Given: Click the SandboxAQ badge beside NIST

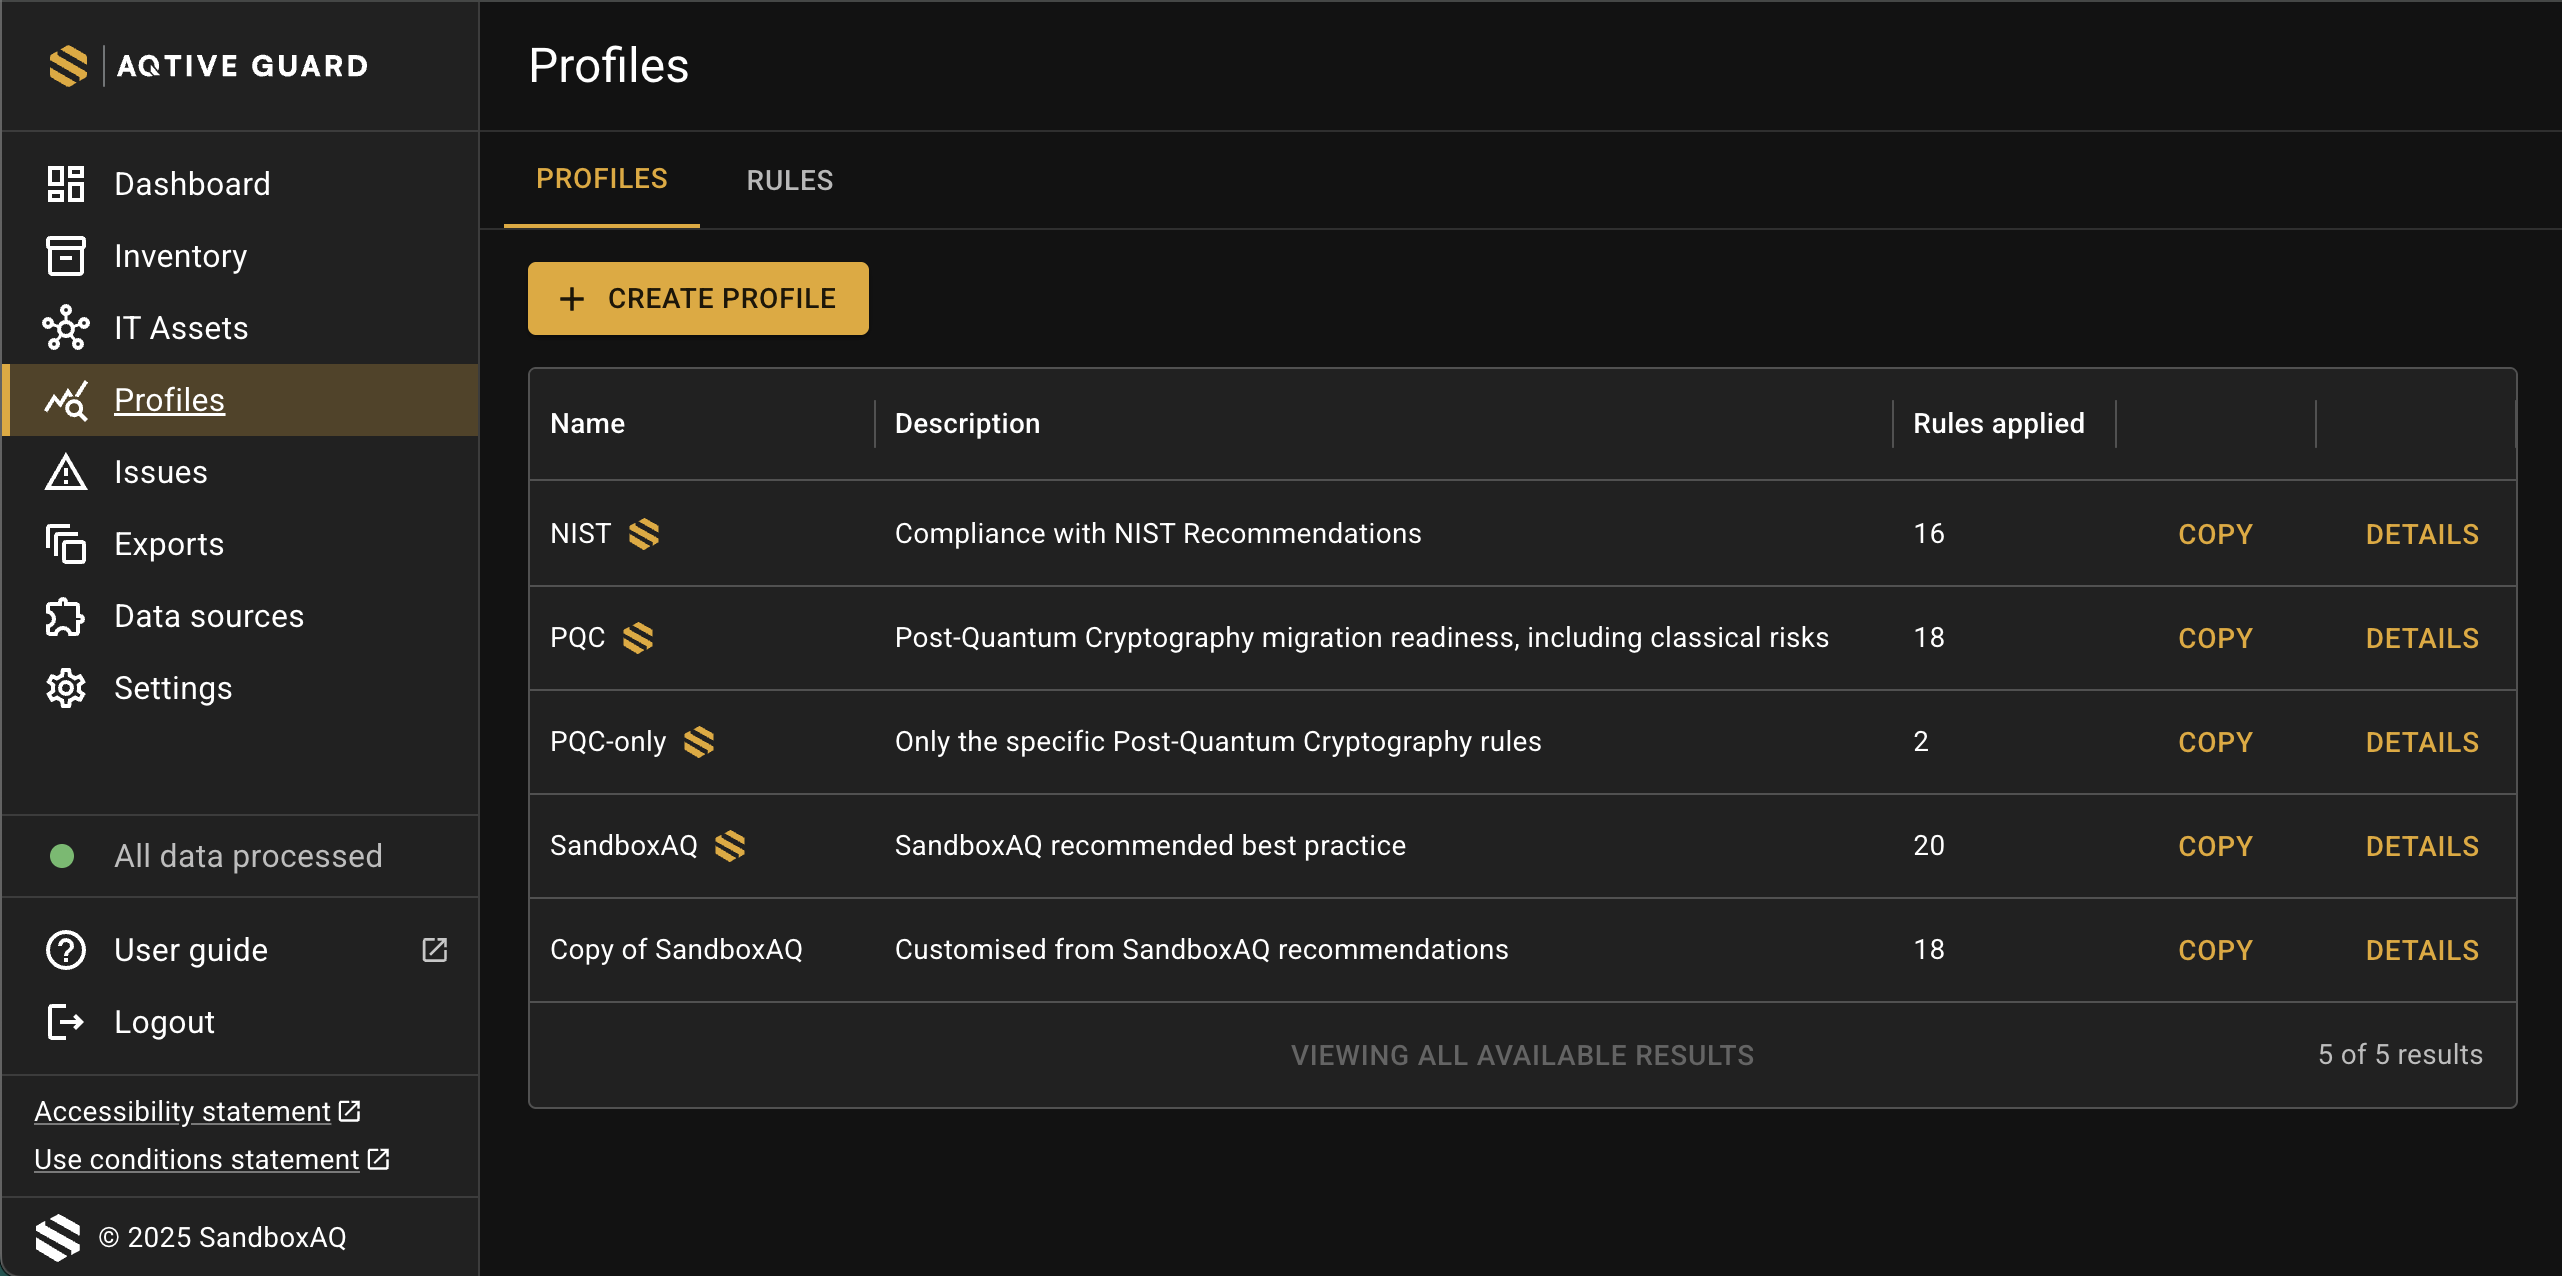Looking at the screenshot, I should 644,534.
